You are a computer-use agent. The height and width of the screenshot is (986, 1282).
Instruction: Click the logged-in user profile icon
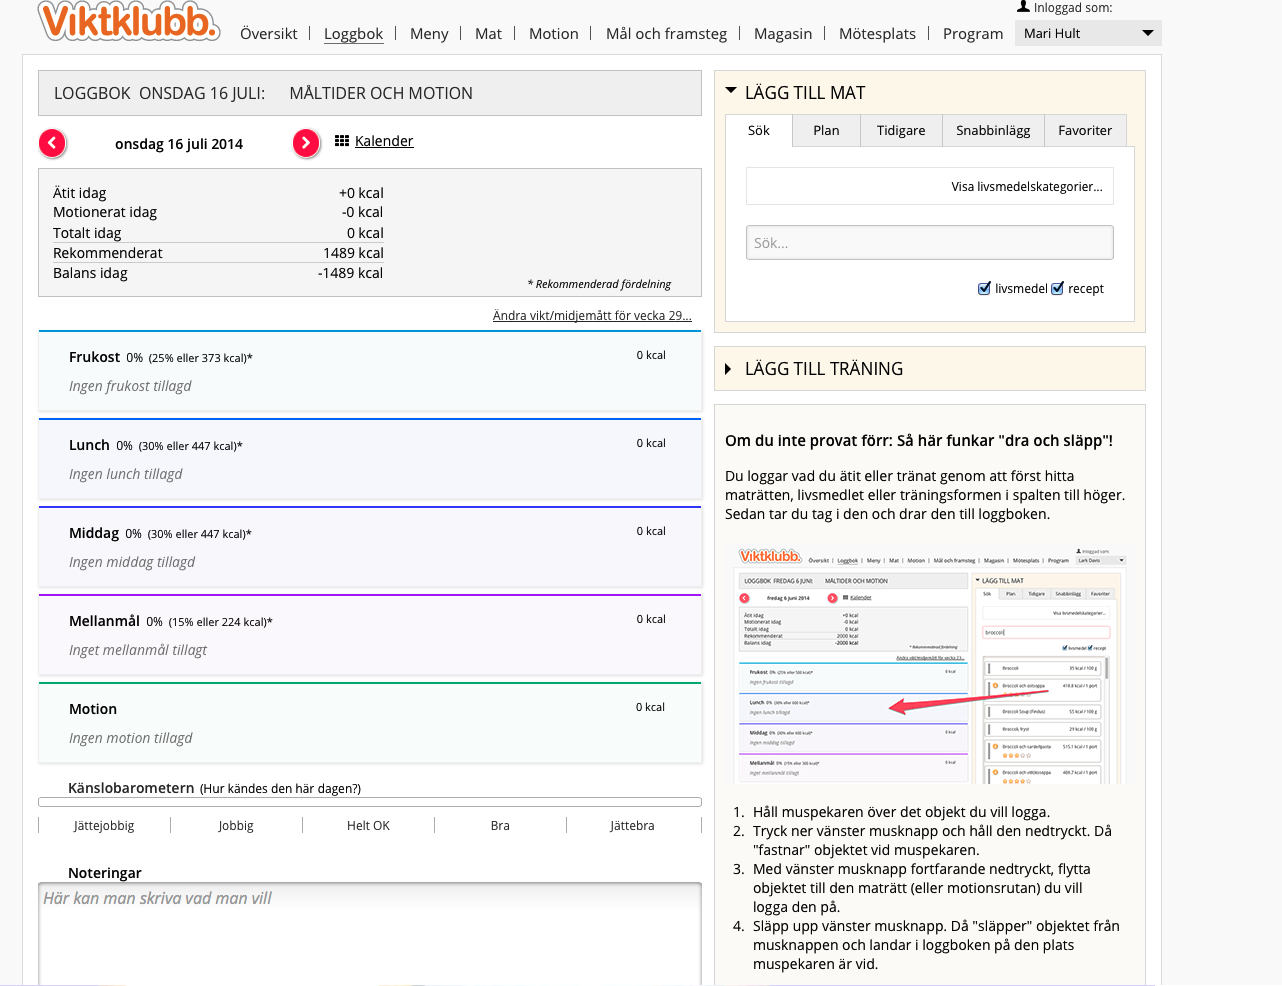click(x=1023, y=7)
